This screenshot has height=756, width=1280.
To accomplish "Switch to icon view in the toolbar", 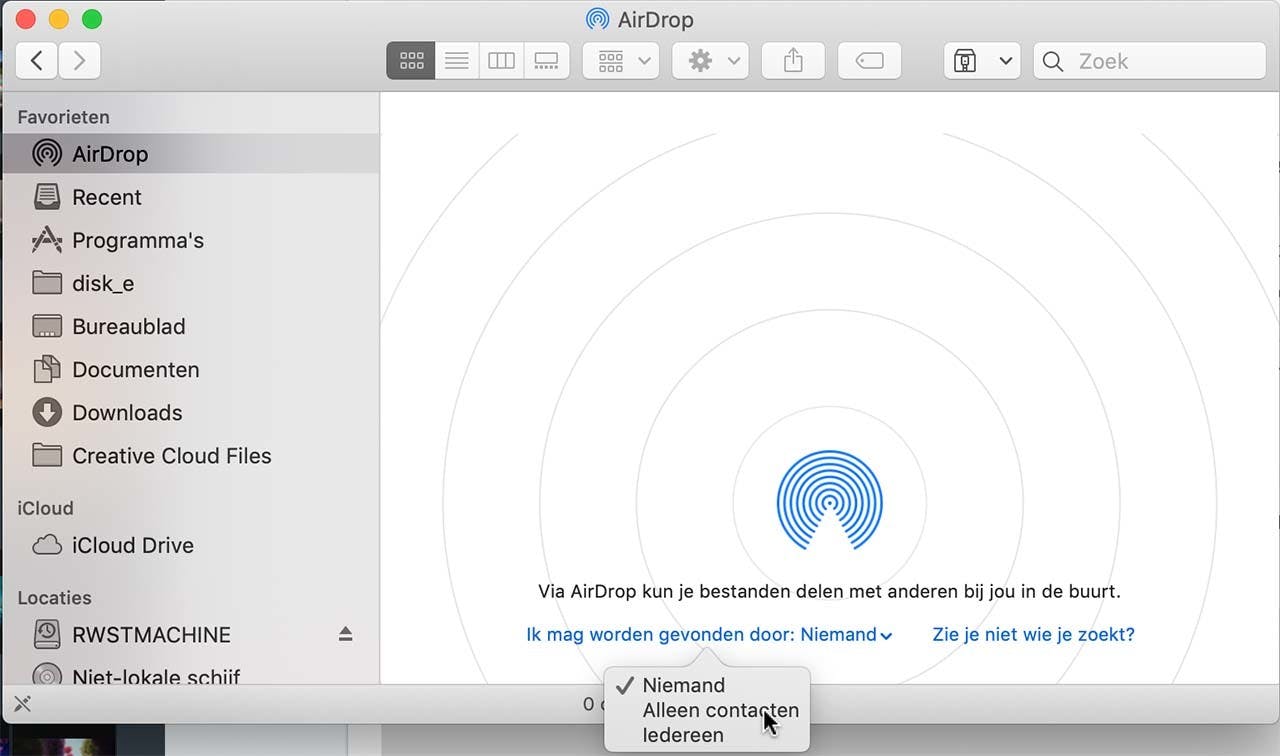I will tap(410, 60).
